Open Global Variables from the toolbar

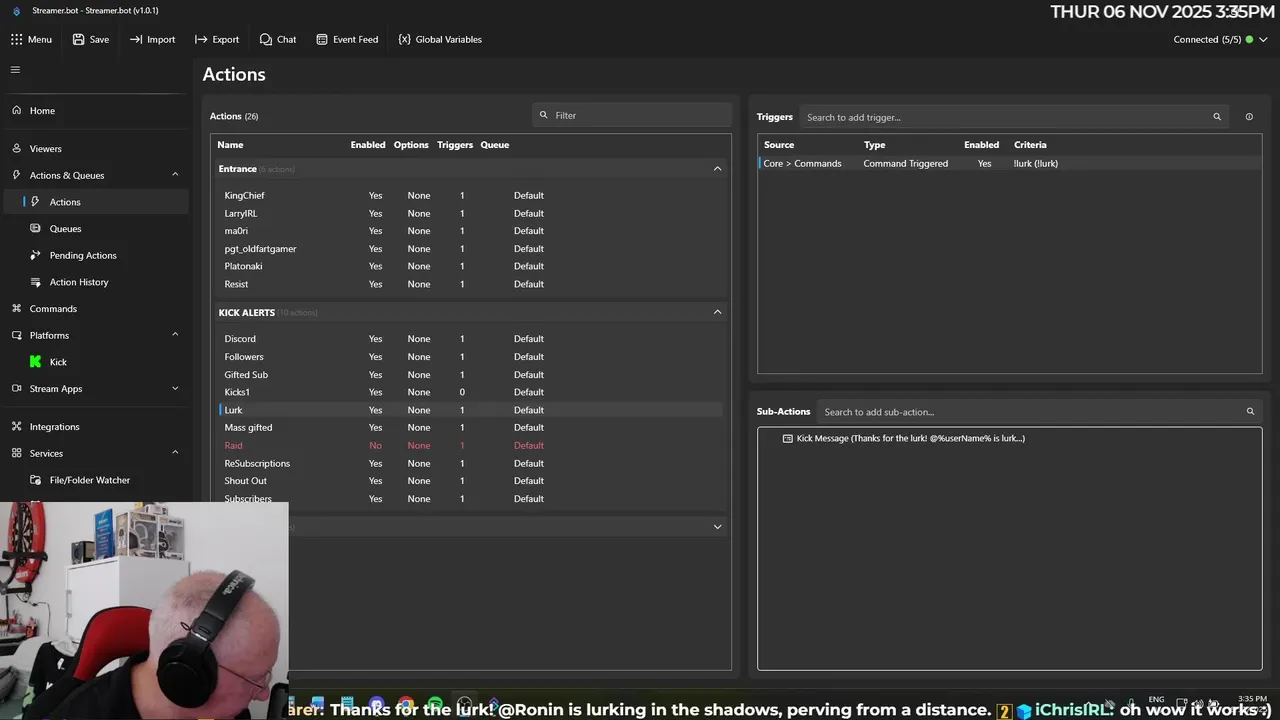pyautogui.click(x=439, y=39)
